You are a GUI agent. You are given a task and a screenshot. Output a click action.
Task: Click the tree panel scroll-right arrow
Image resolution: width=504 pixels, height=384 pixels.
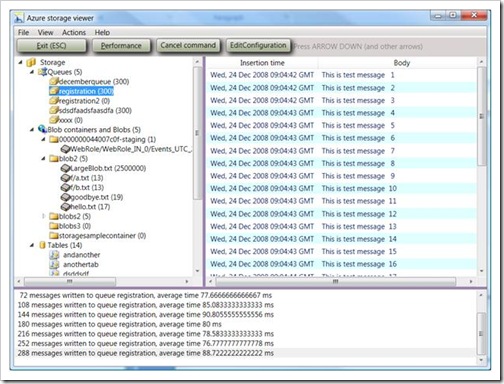pos(187,282)
